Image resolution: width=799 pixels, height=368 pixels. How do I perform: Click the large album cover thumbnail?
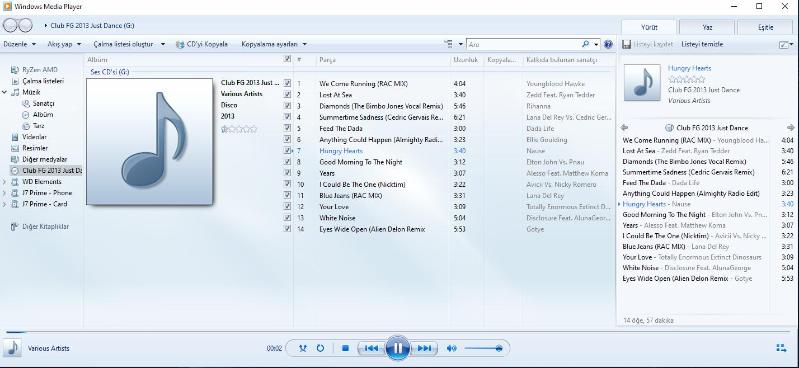[150, 141]
